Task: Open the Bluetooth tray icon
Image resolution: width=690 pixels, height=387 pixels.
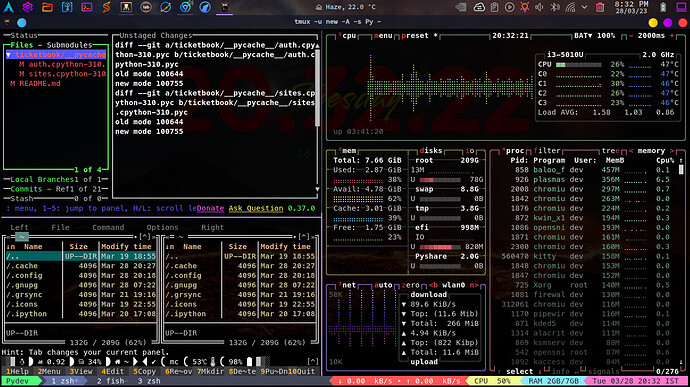Action: pyautogui.click(x=555, y=7)
